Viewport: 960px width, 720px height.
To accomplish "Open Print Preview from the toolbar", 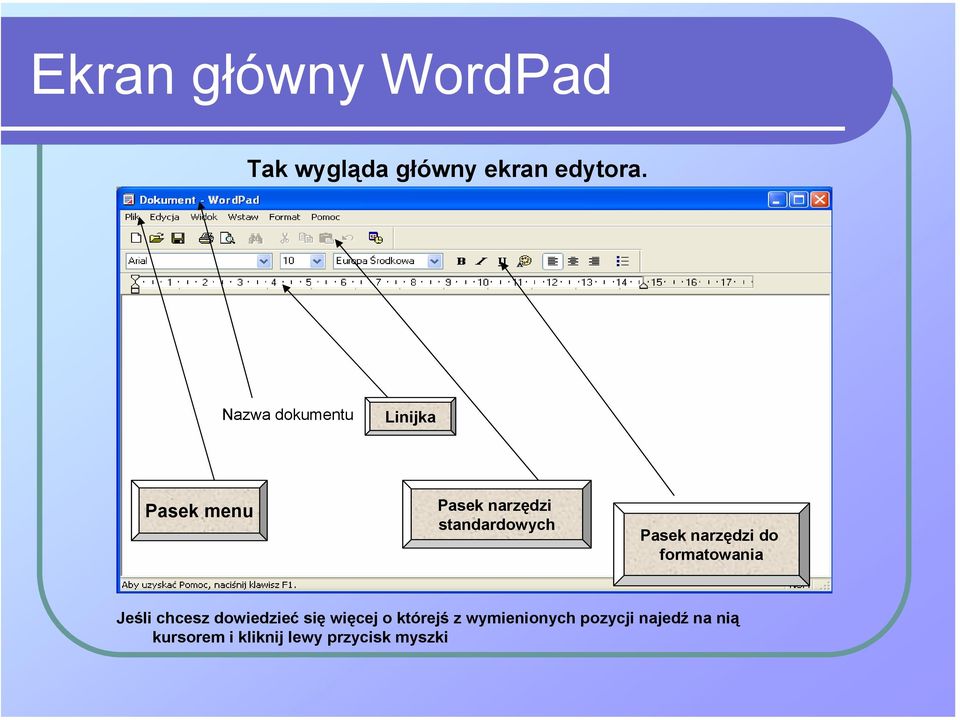I will [227, 238].
